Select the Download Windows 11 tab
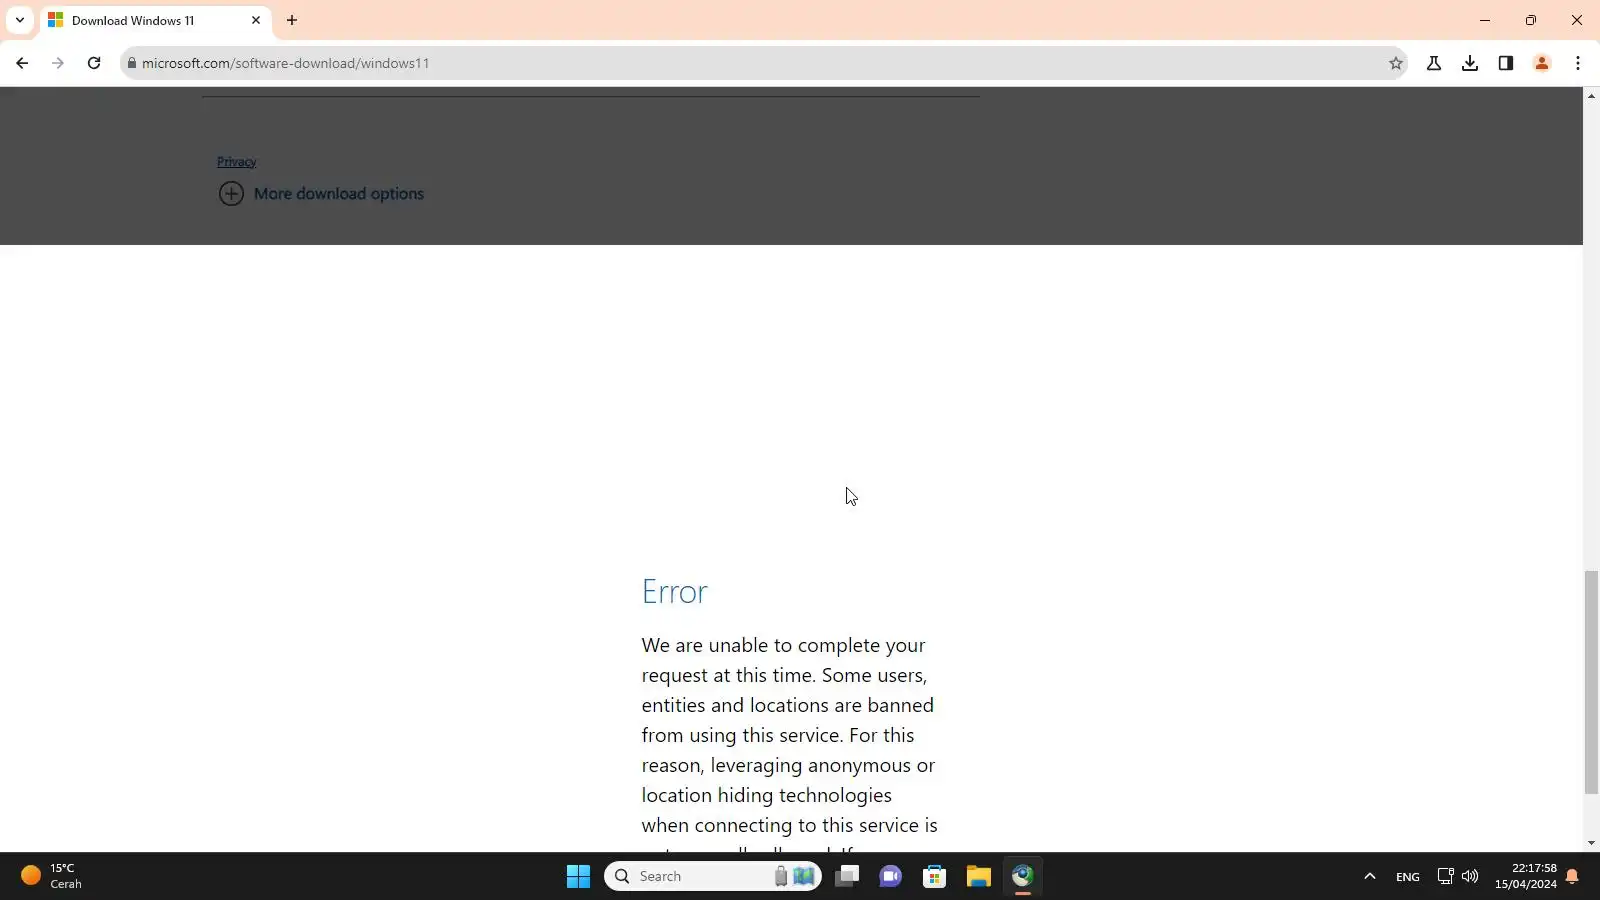 point(155,20)
